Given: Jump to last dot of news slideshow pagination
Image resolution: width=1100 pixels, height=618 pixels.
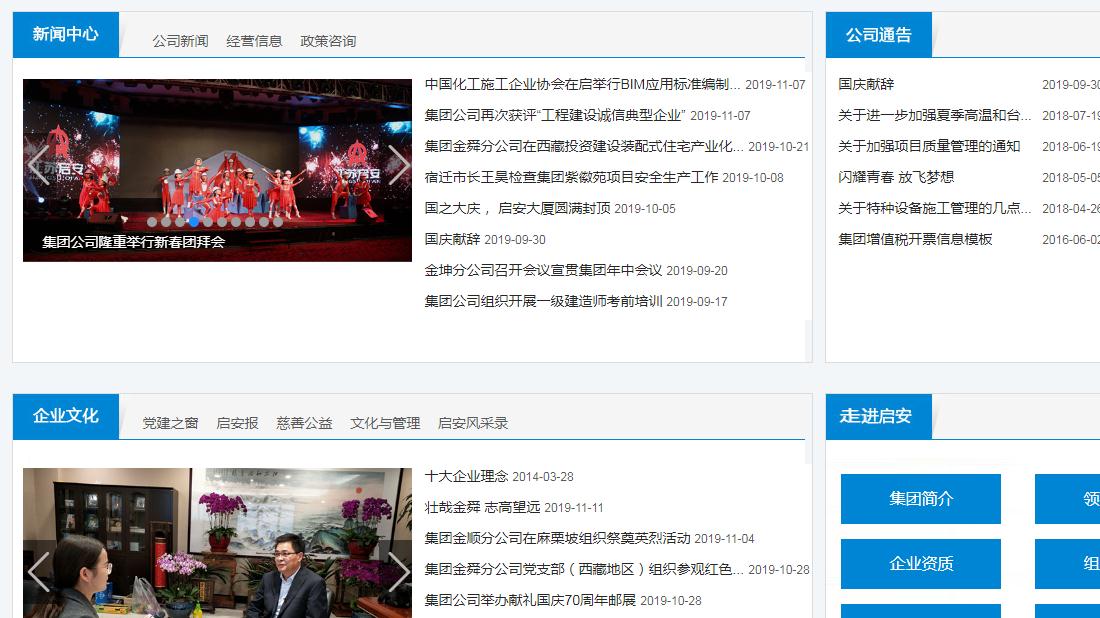Looking at the screenshot, I should (278, 222).
